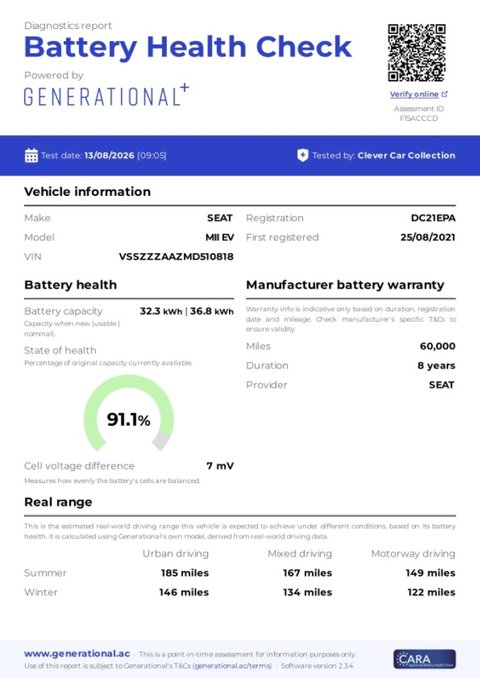
Task: Click the calendar icon next to Test date
Action: 31,155
